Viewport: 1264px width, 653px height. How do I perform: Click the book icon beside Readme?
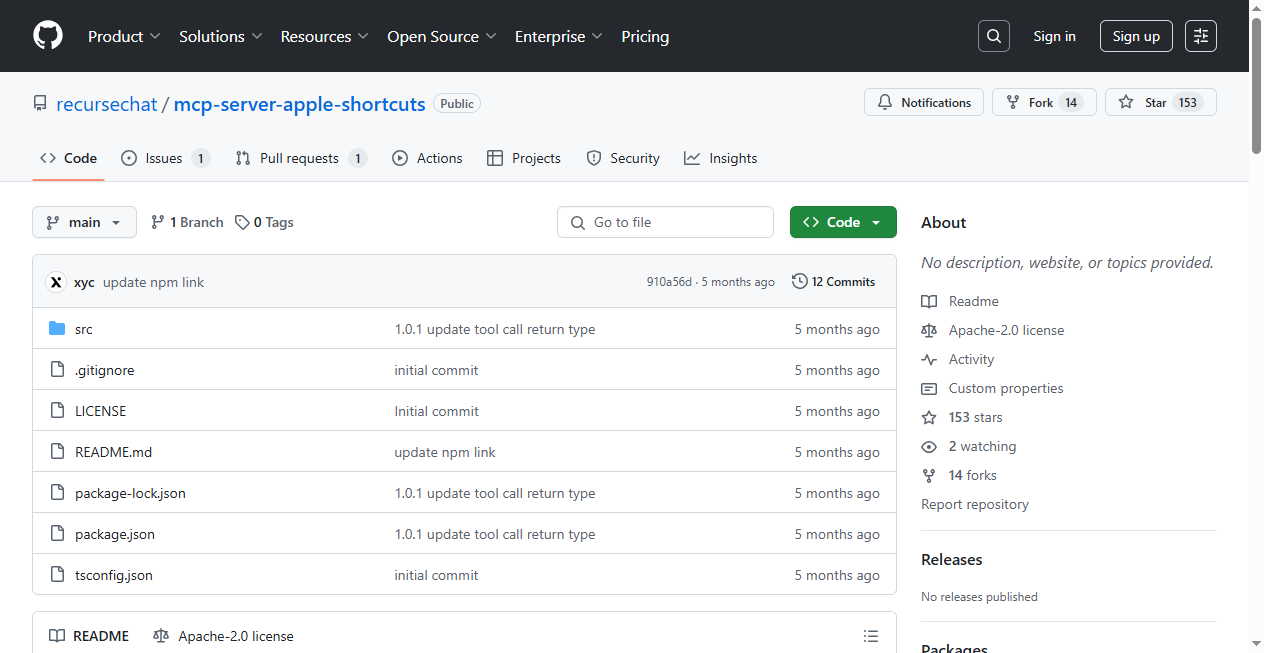click(929, 301)
